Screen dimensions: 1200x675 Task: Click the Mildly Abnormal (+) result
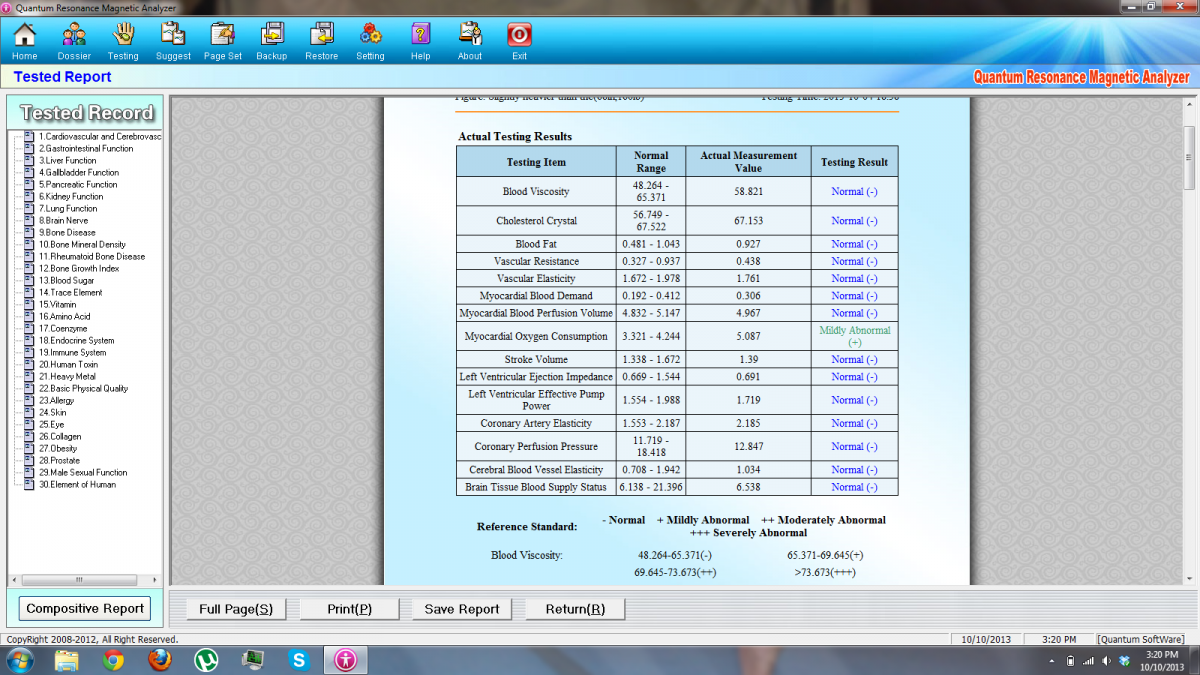click(854, 336)
